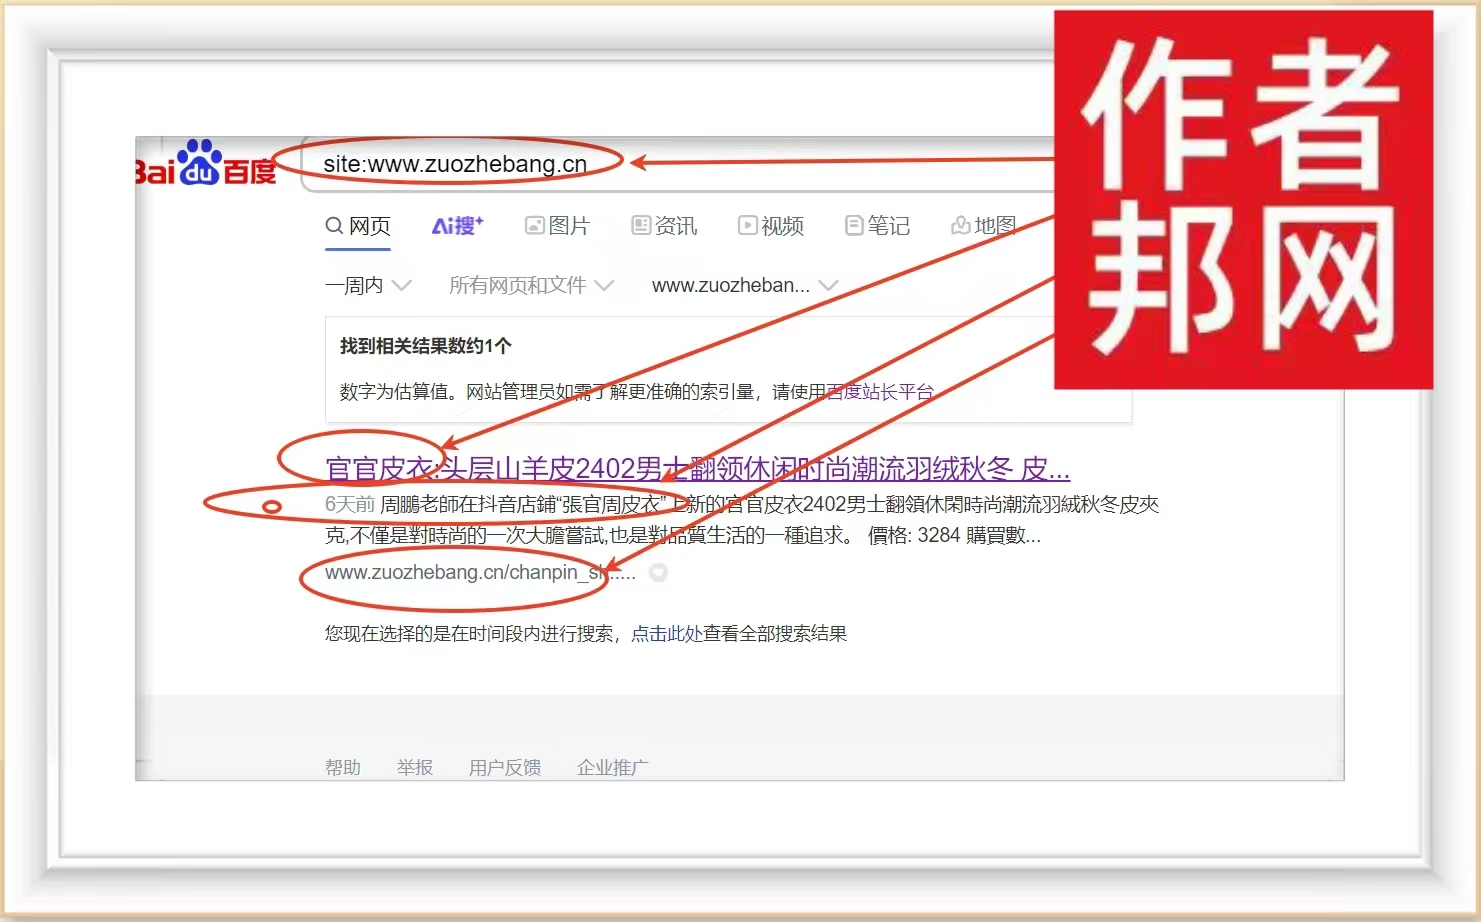Click 点击此处 to view all results
1481x922 pixels.
666,634
